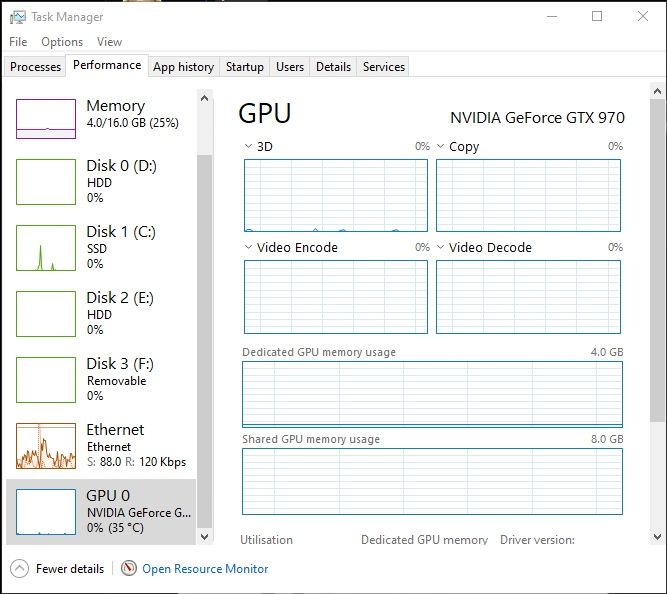Switch to the Processes tab
This screenshot has height=594, width=667.
pyautogui.click(x=35, y=67)
